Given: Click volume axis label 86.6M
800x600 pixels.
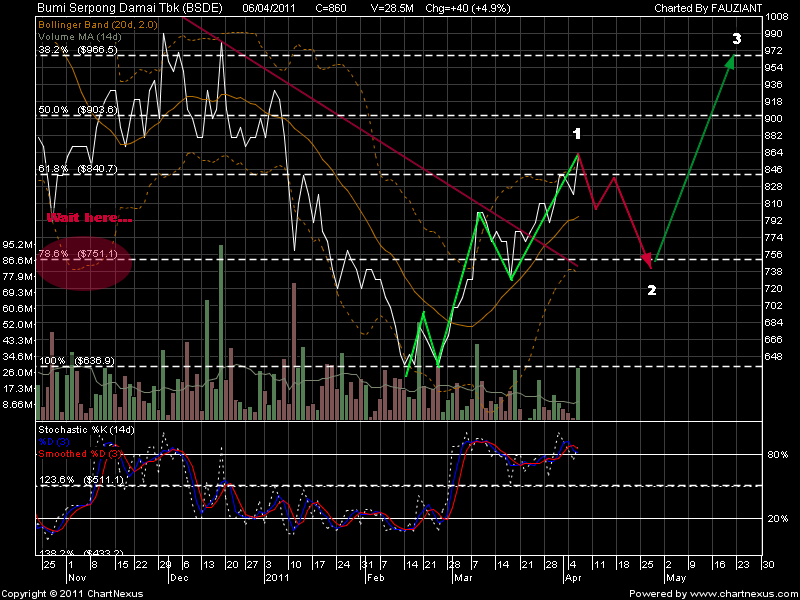Looking at the screenshot, I should pos(18,260).
